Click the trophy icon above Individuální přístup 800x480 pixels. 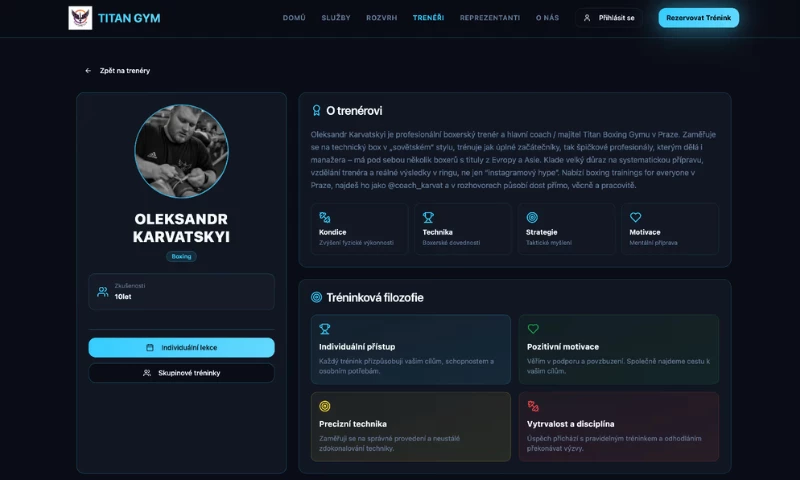pyautogui.click(x=325, y=329)
